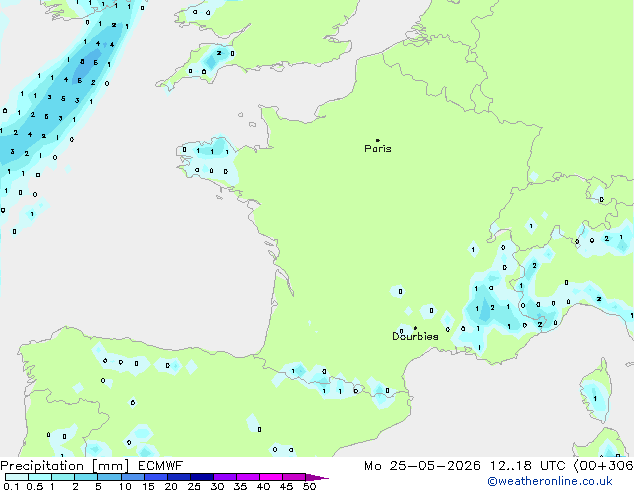Select the 40–45 mm magenta legend swatch
The width and height of the screenshot is (634, 490).
click(271, 477)
